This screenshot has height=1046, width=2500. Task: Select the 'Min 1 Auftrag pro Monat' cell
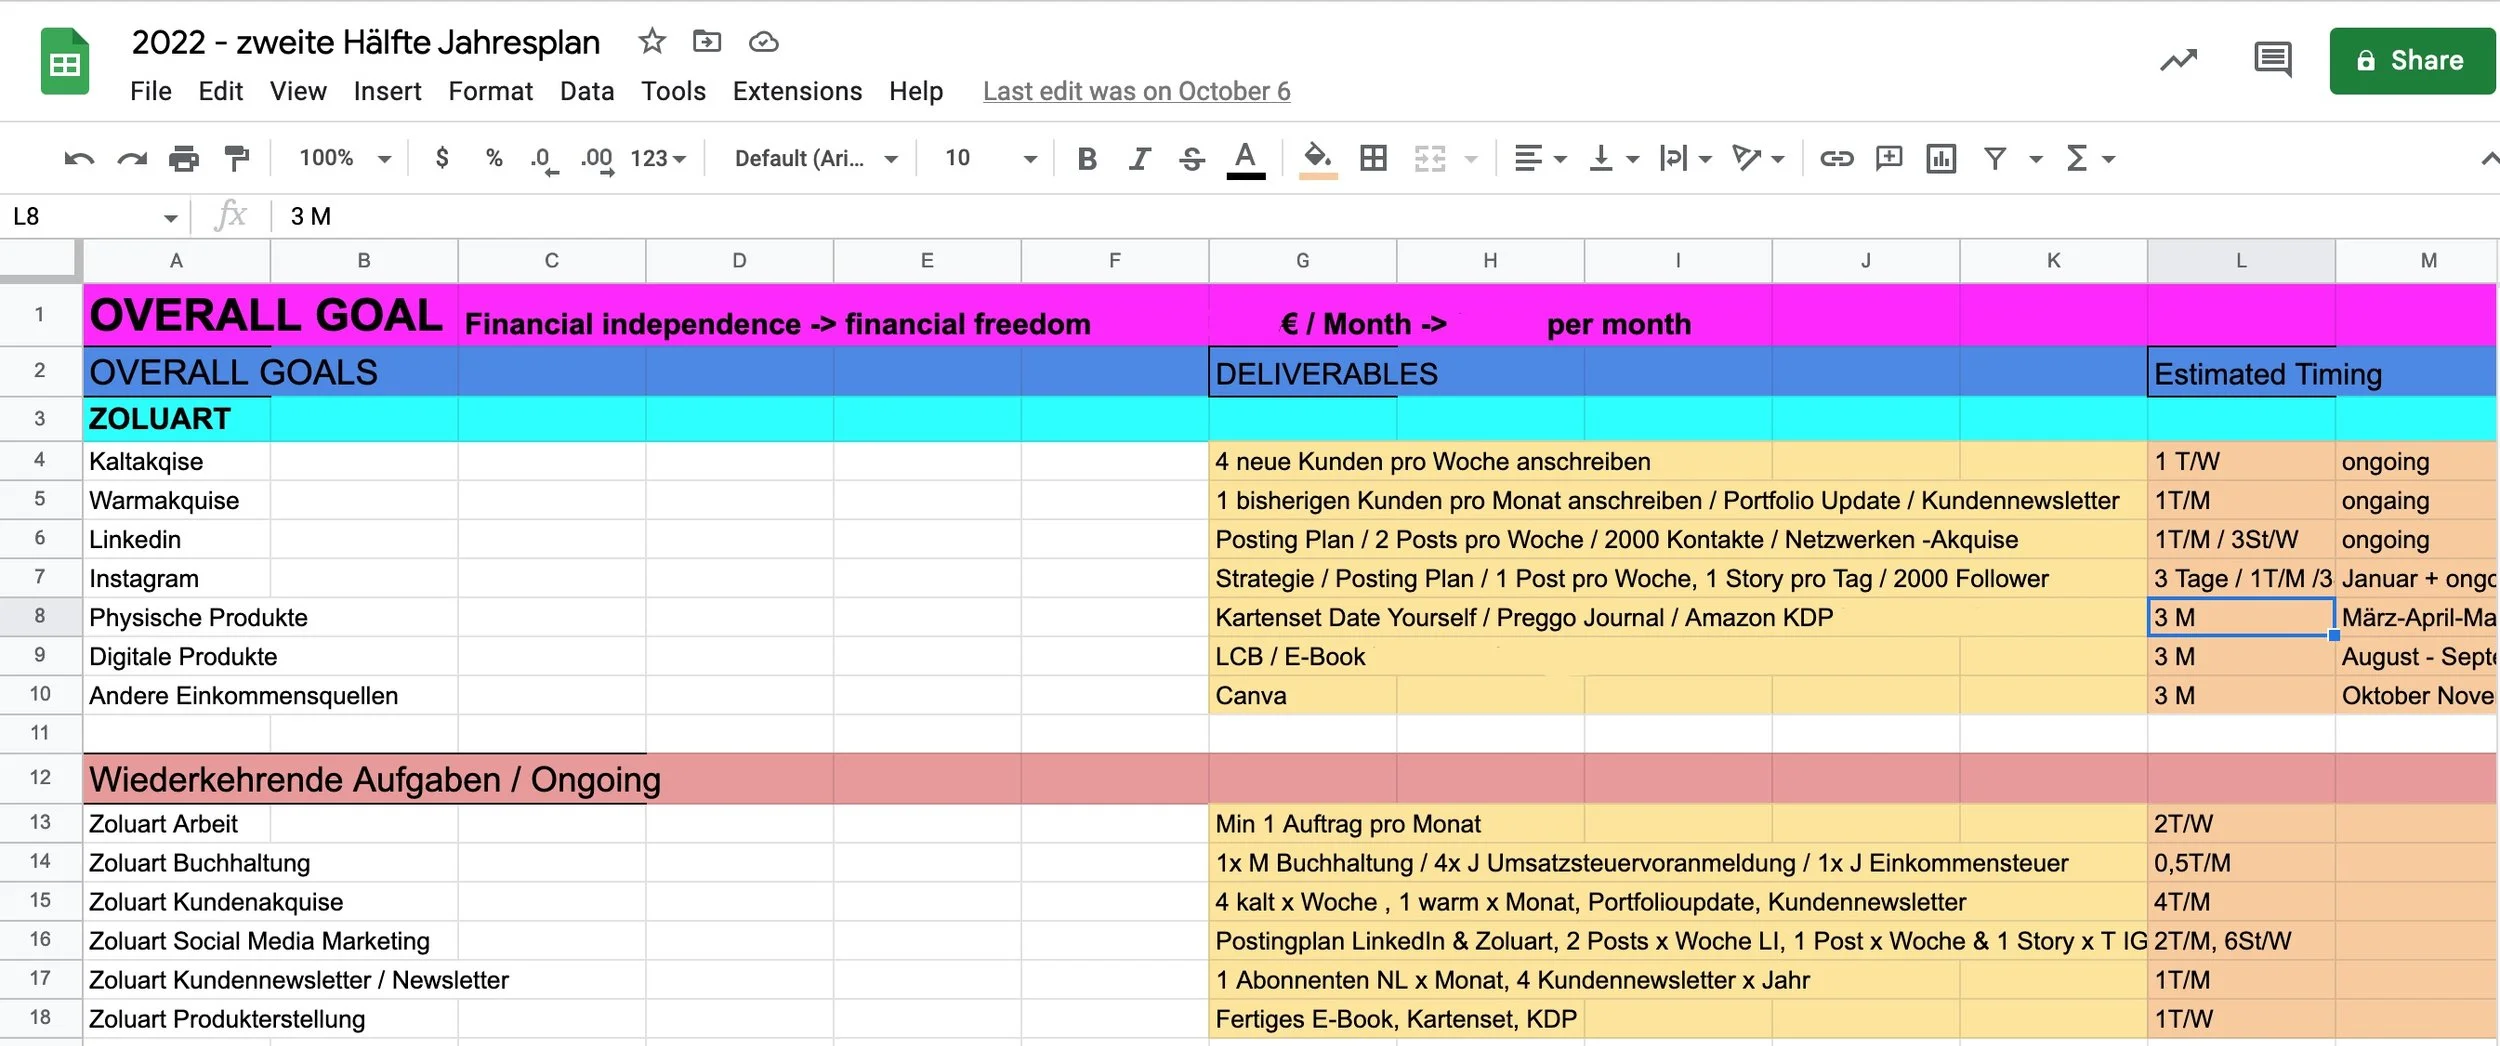tap(1302, 824)
